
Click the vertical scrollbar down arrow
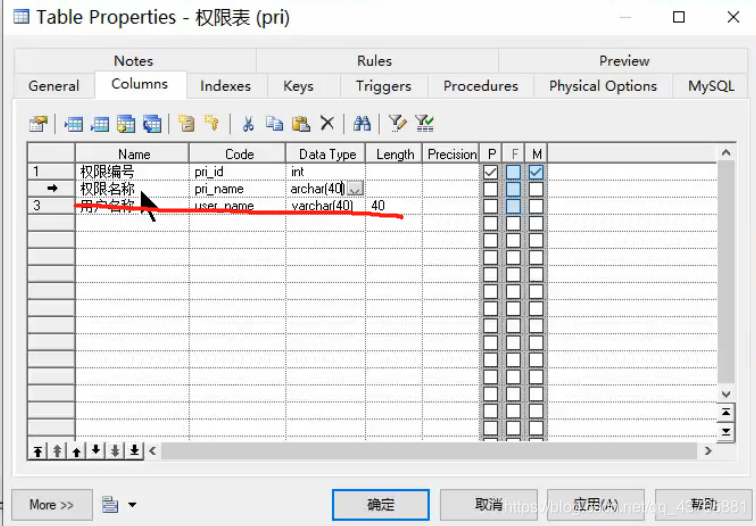click(726, 394)
